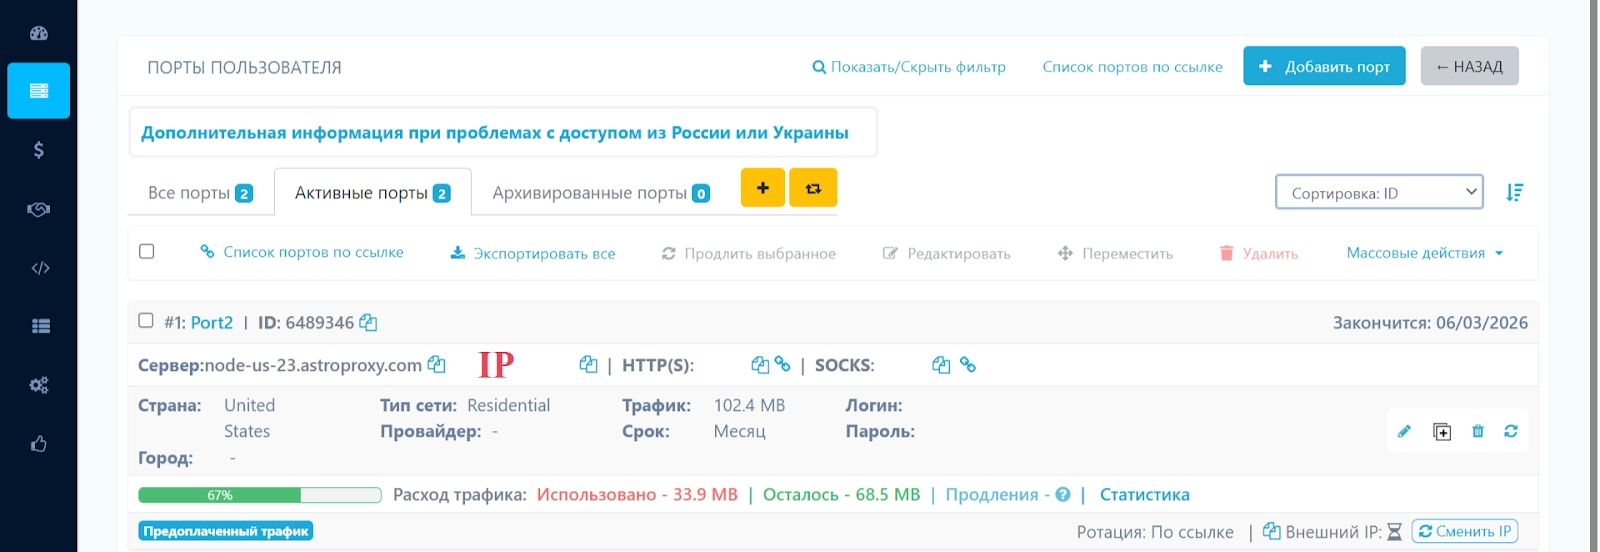Switch to the Все порты tab
The width and height of the screenshot is (1600, 552).
200,193
